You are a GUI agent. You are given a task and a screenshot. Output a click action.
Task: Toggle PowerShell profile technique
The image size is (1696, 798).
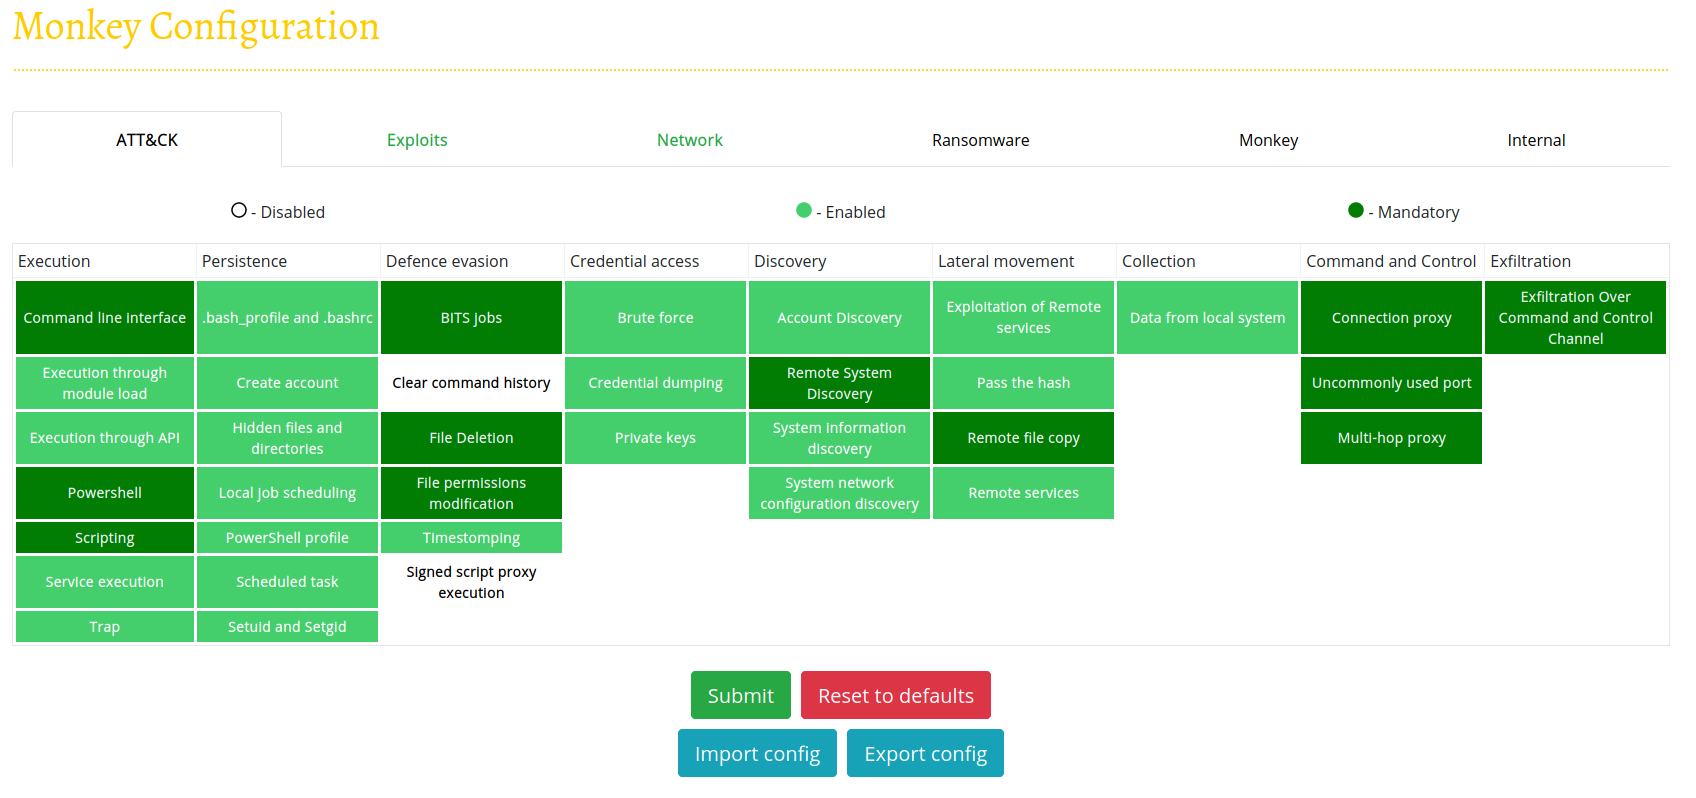(287, 538)
